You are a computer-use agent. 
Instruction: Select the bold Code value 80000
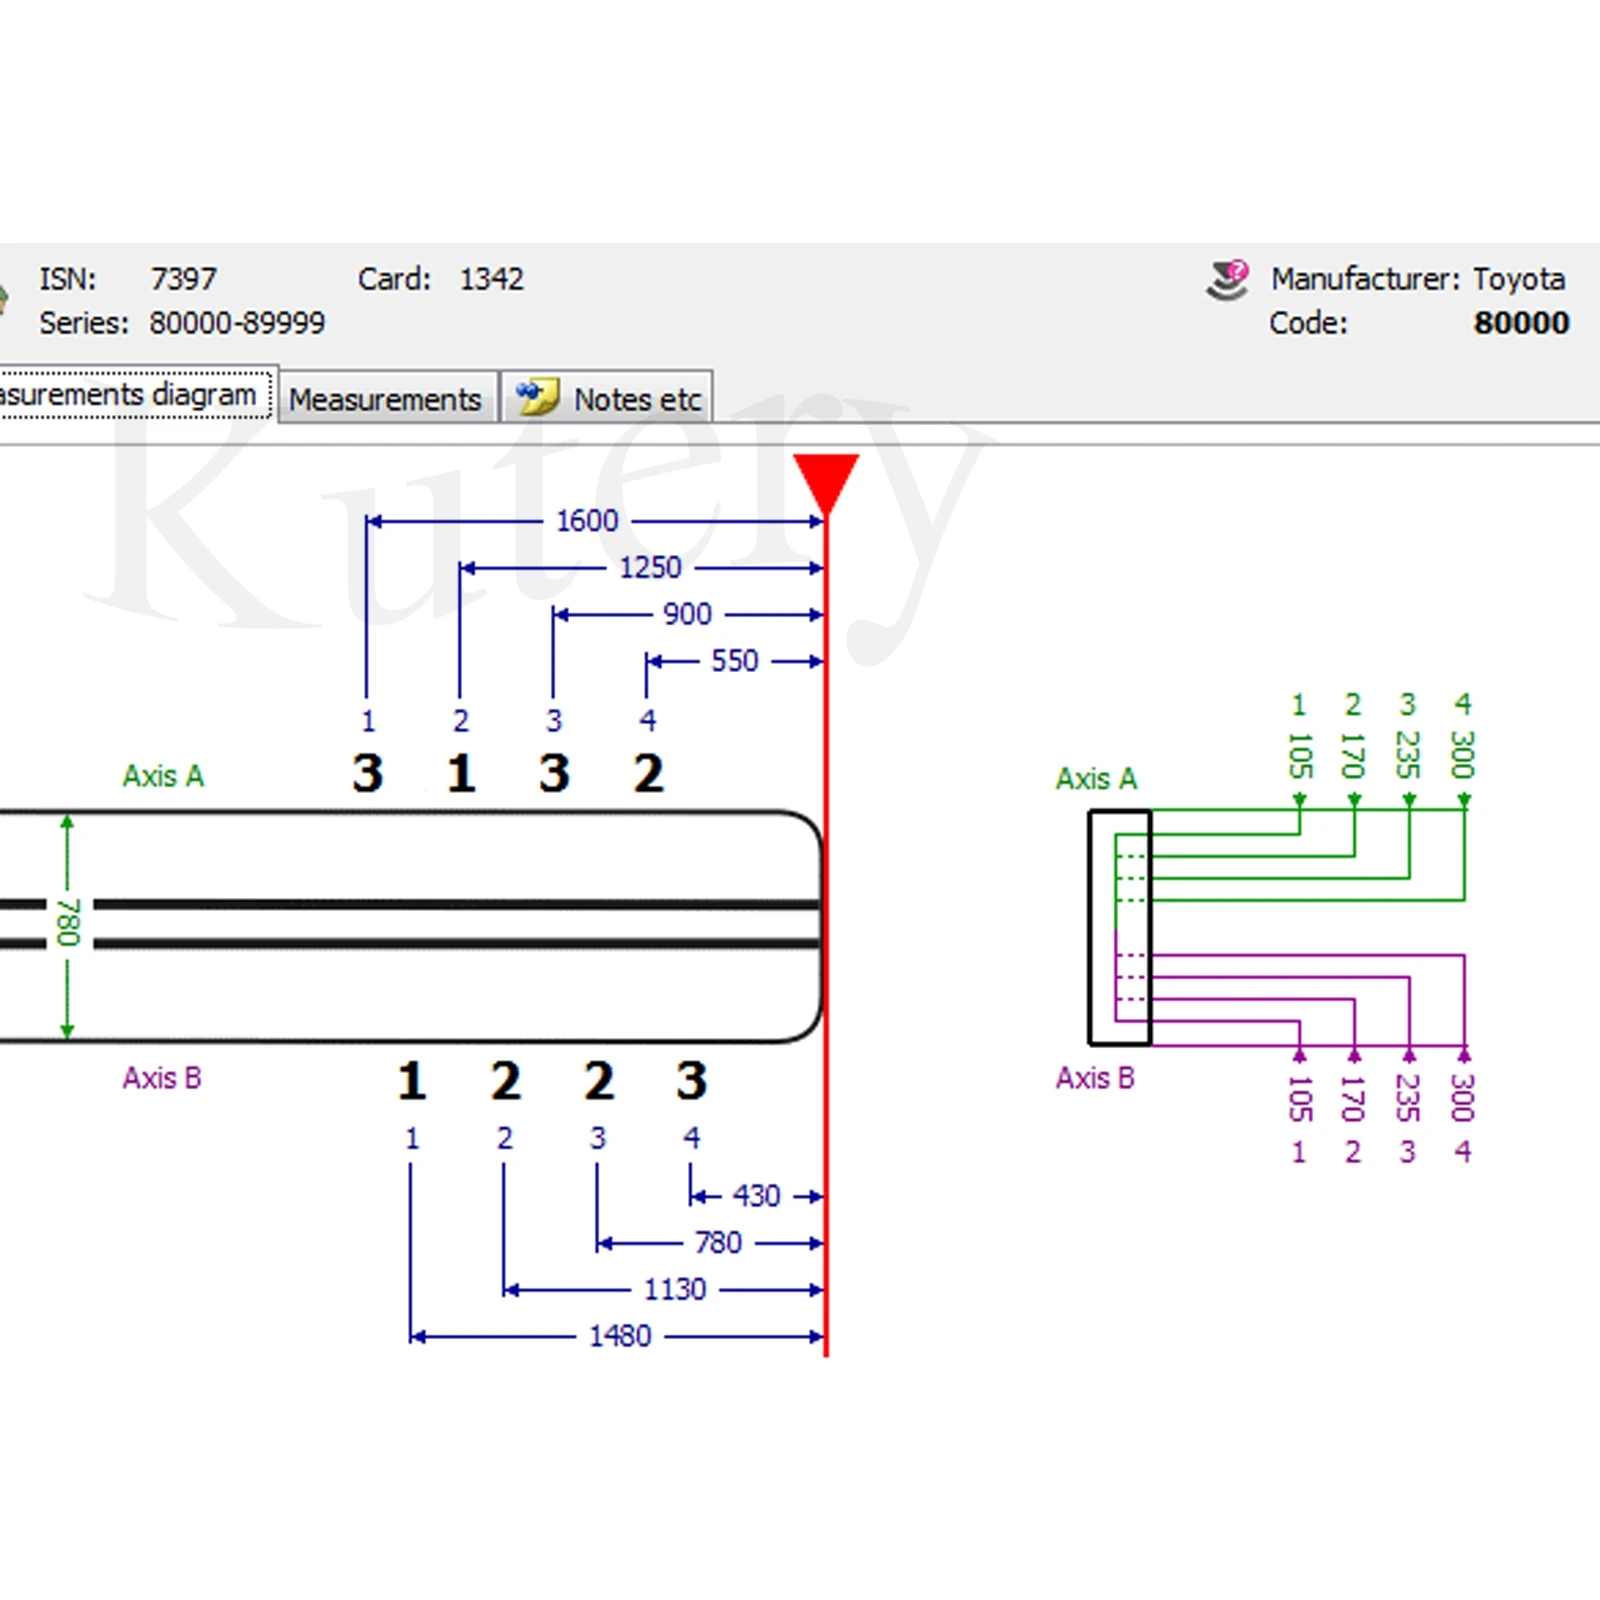[1521, 322]
